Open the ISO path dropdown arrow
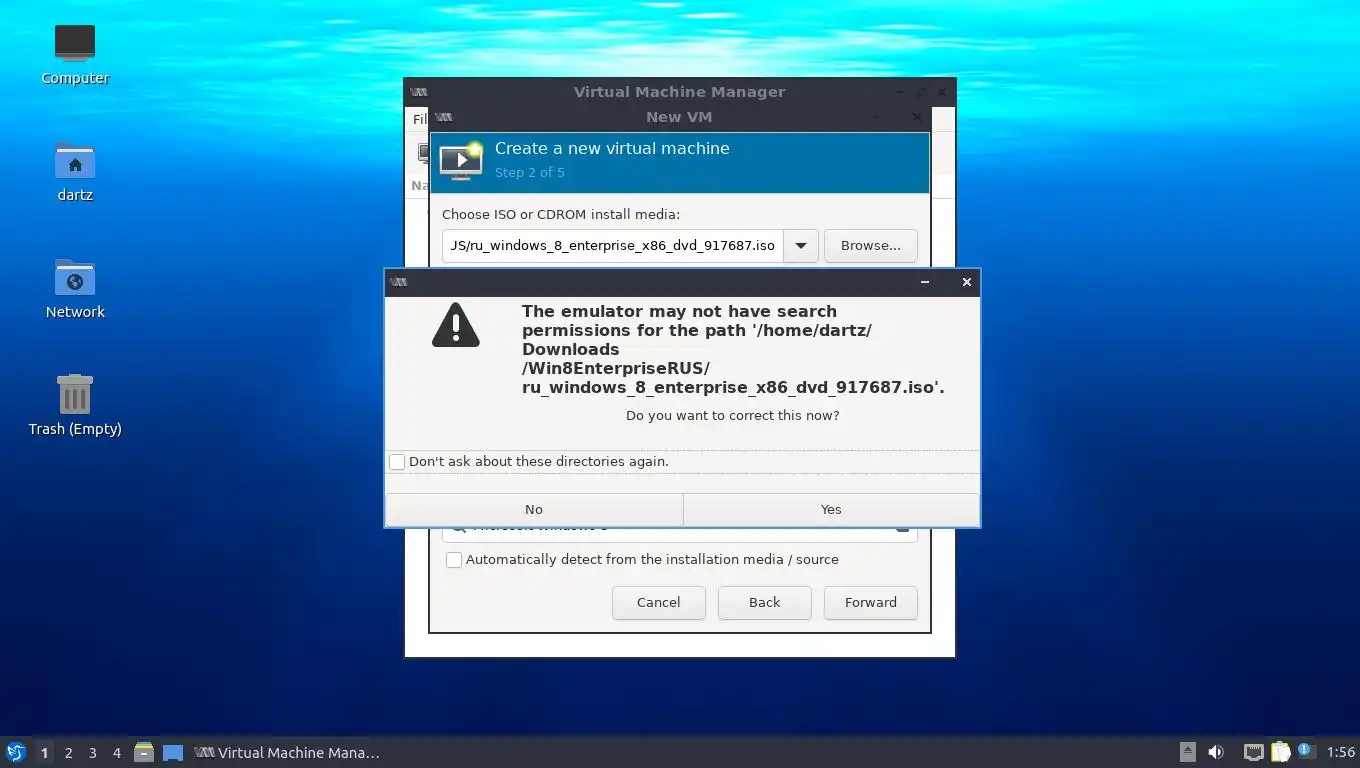1360x768 pixels. (x=801, y=245)
